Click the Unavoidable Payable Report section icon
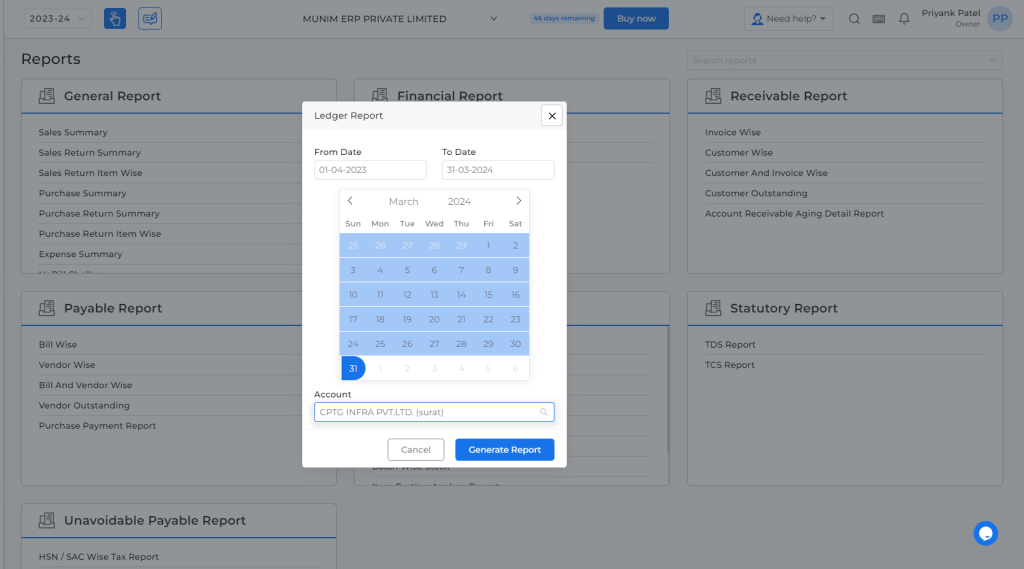 [x=47, y=520]
